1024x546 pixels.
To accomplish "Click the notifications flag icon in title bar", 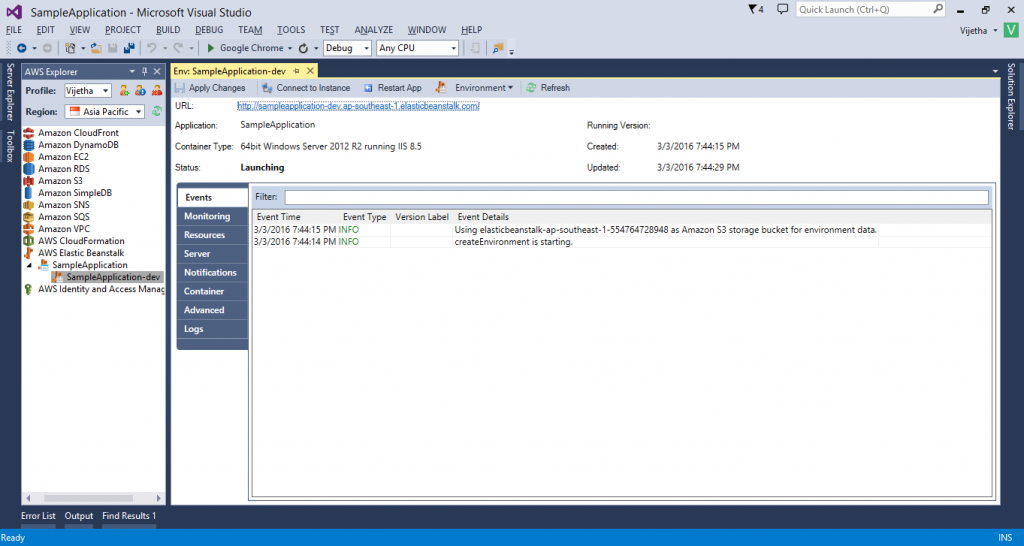I will [x=754, y=9].
